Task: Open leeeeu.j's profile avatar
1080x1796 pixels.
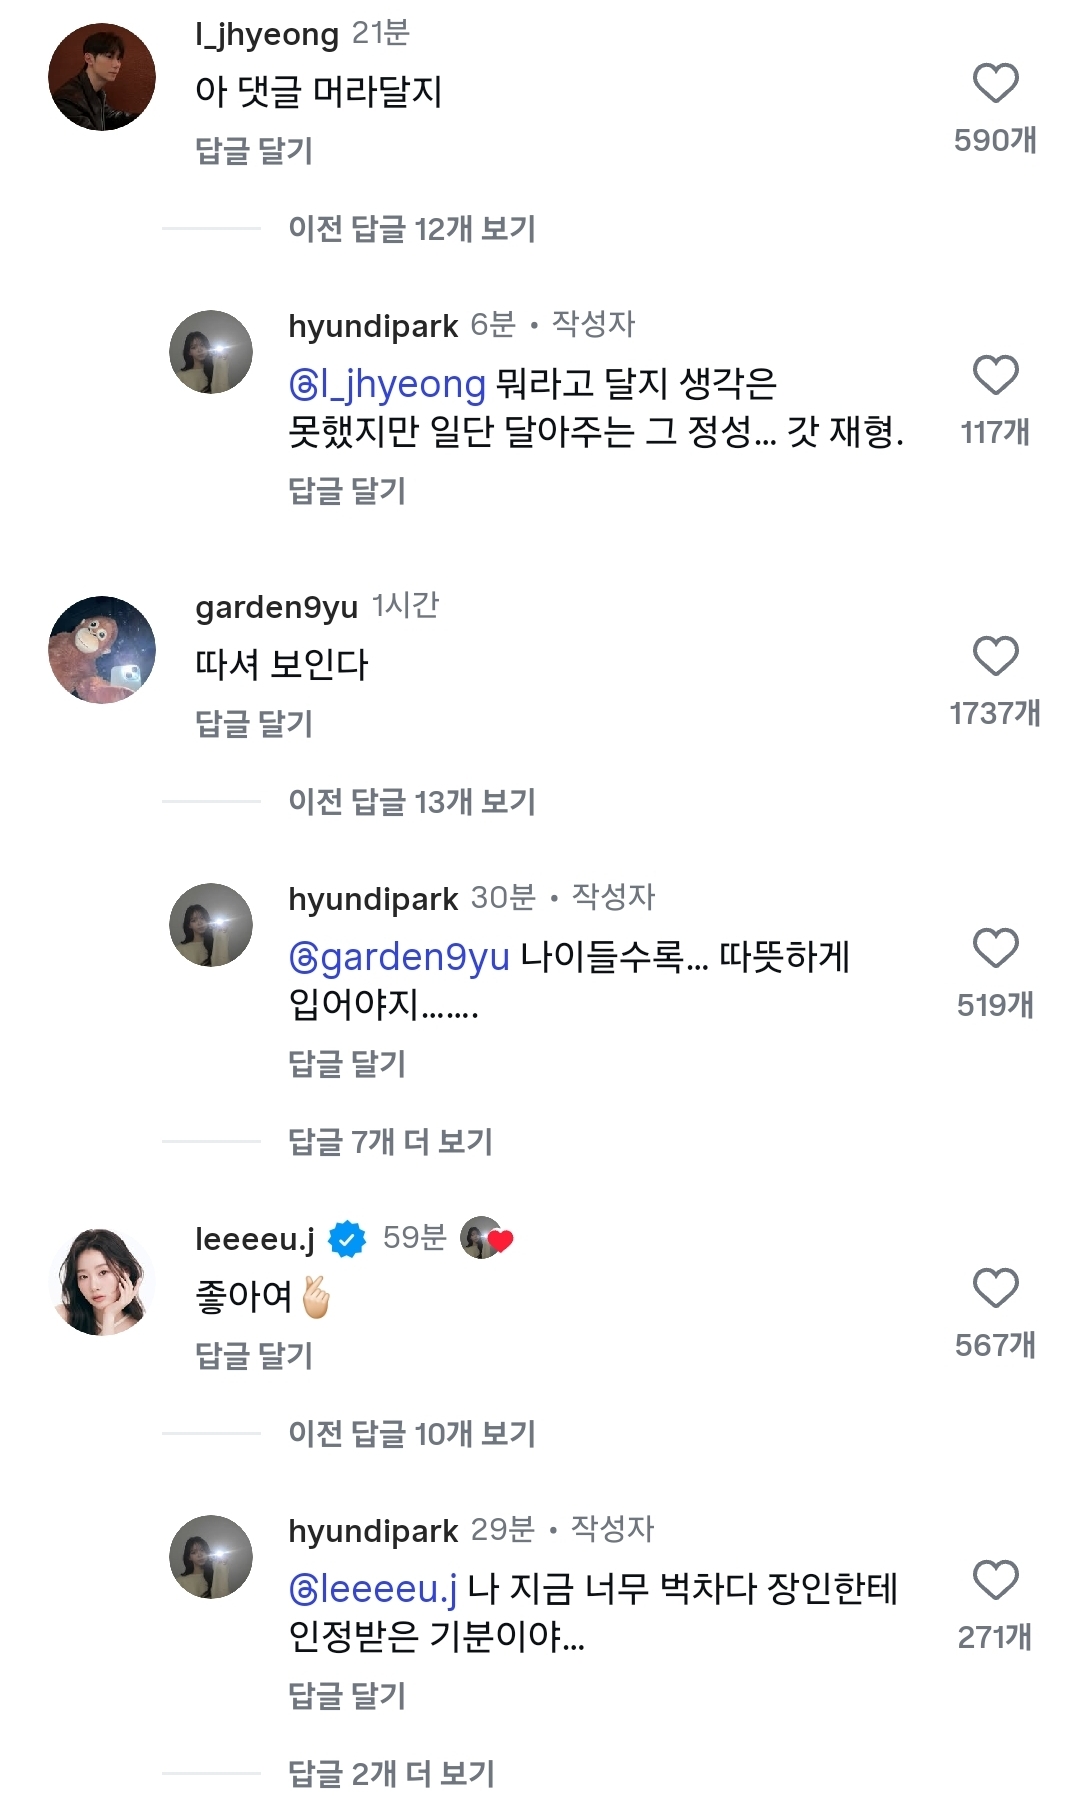Action: (102, 1283)
